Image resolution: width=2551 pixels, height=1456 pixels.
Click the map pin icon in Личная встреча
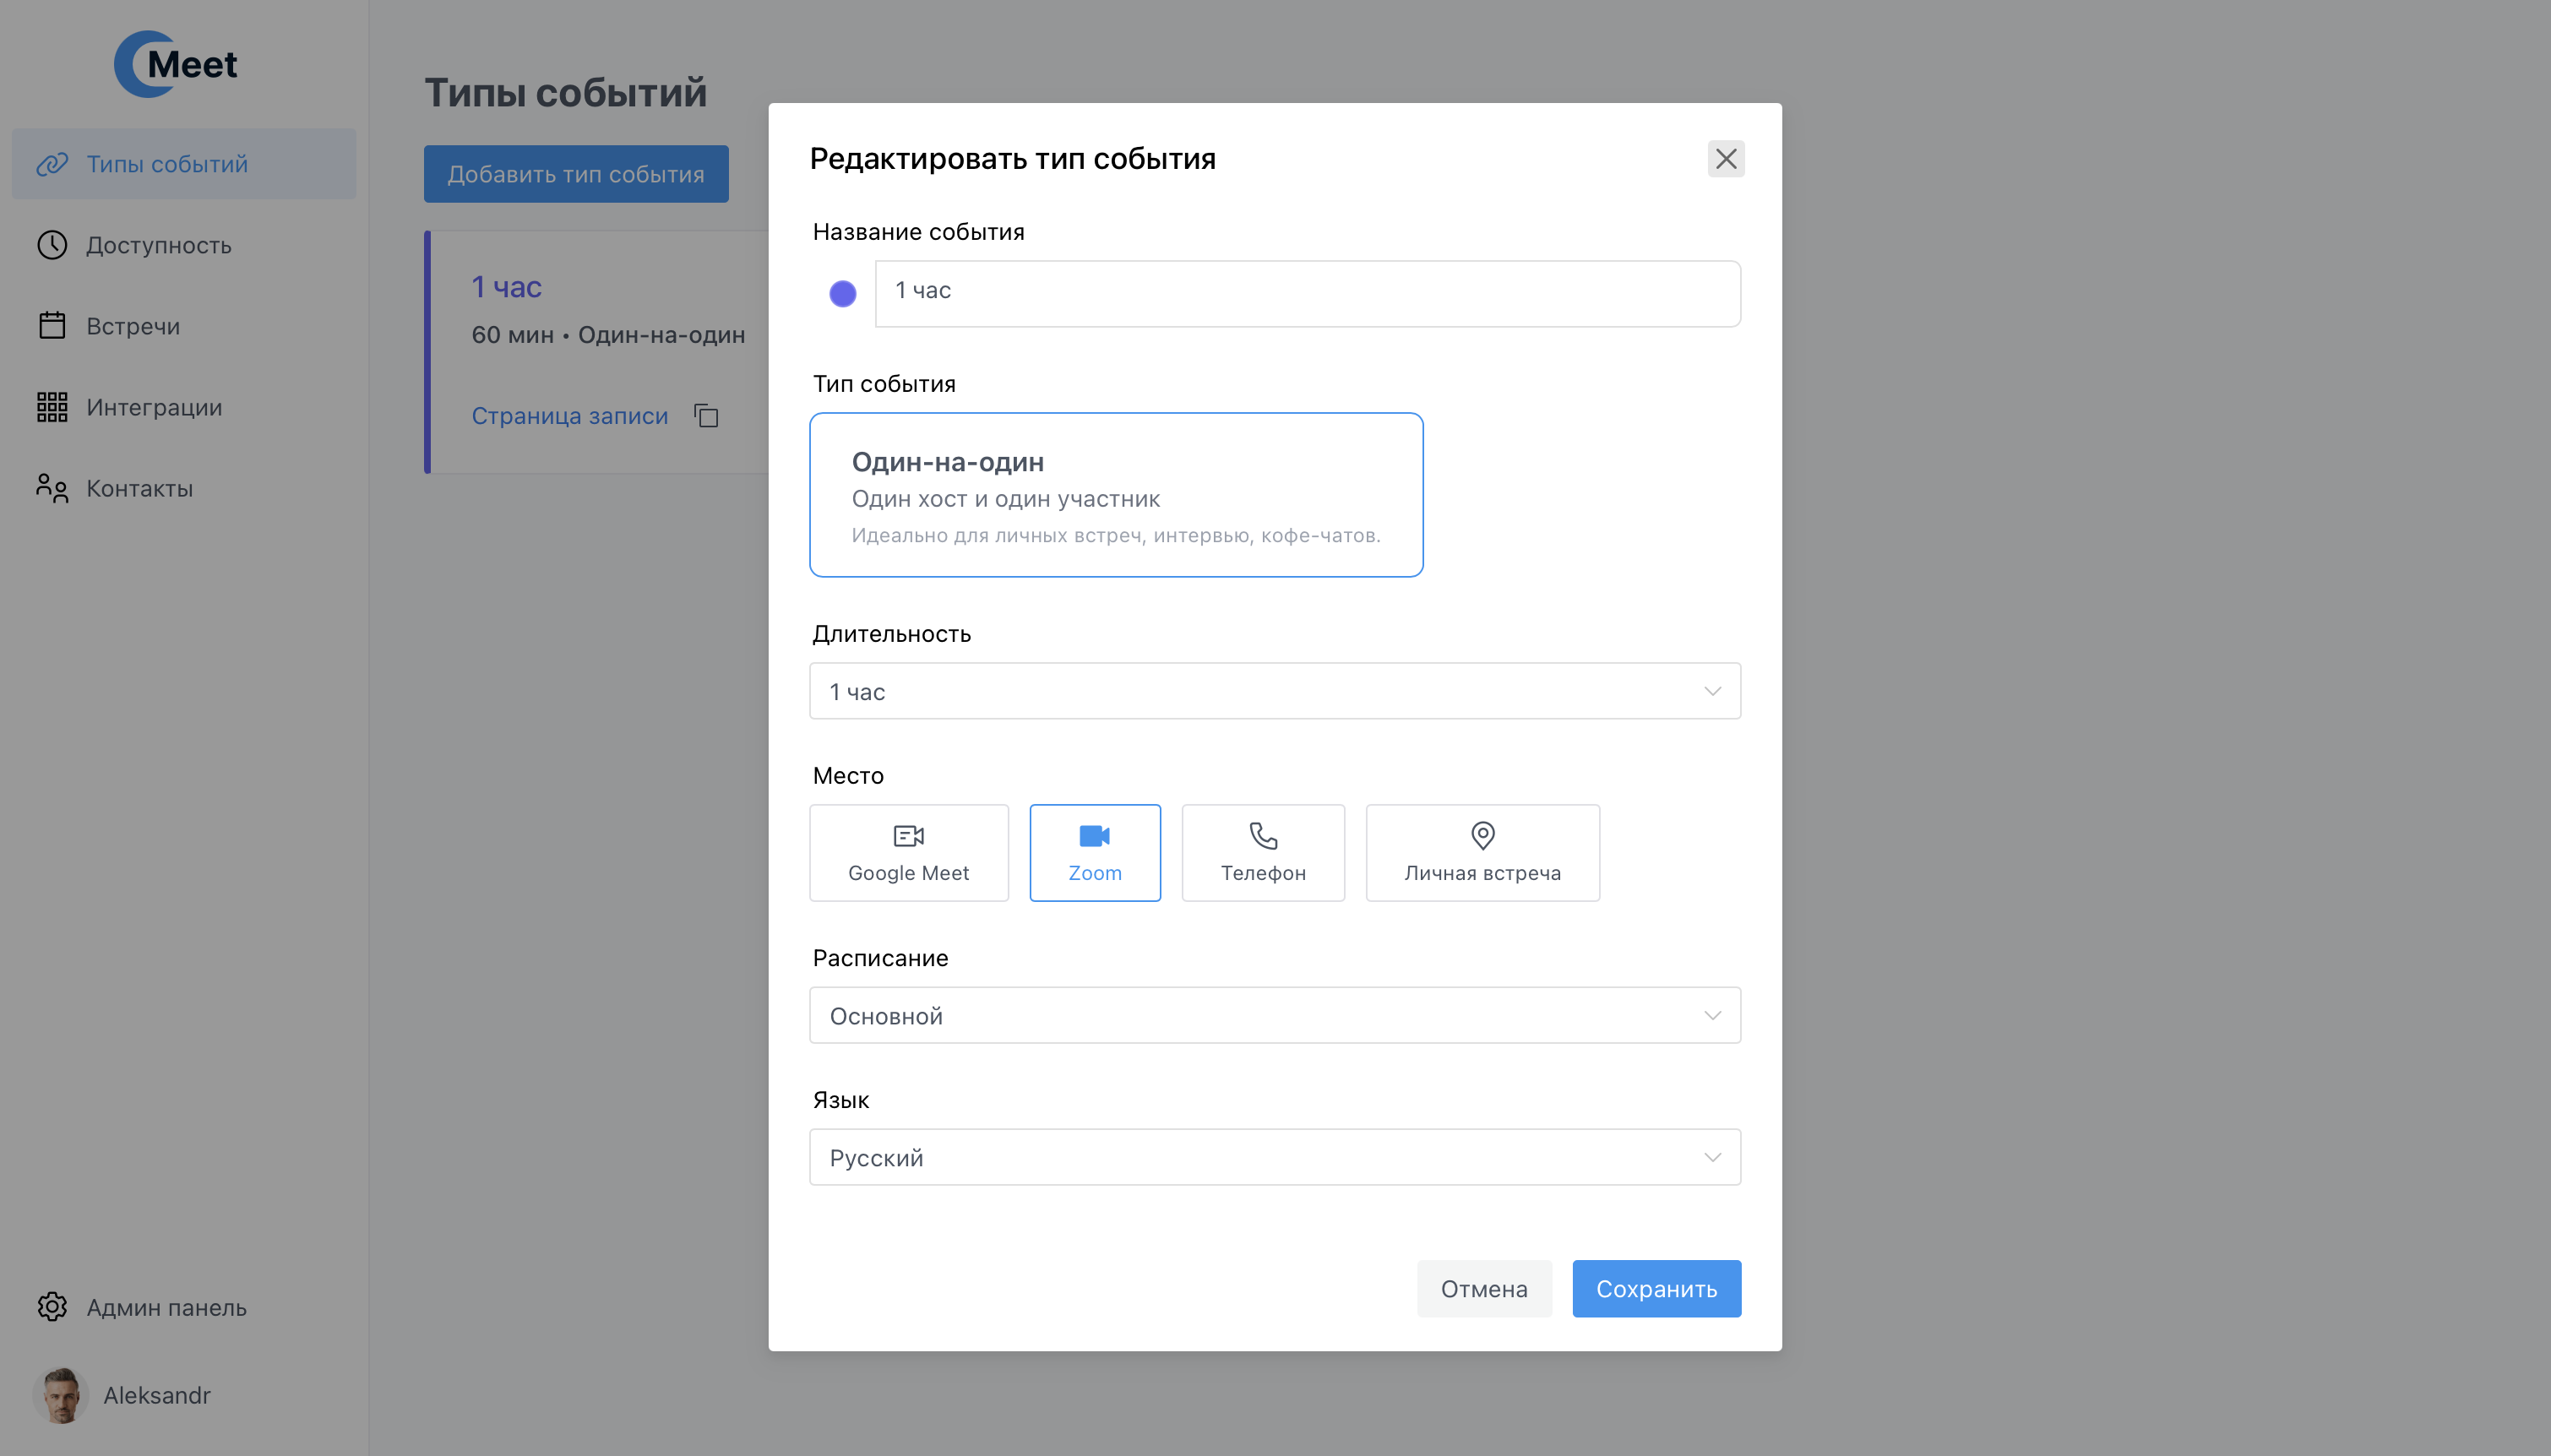click(1483, 835)
